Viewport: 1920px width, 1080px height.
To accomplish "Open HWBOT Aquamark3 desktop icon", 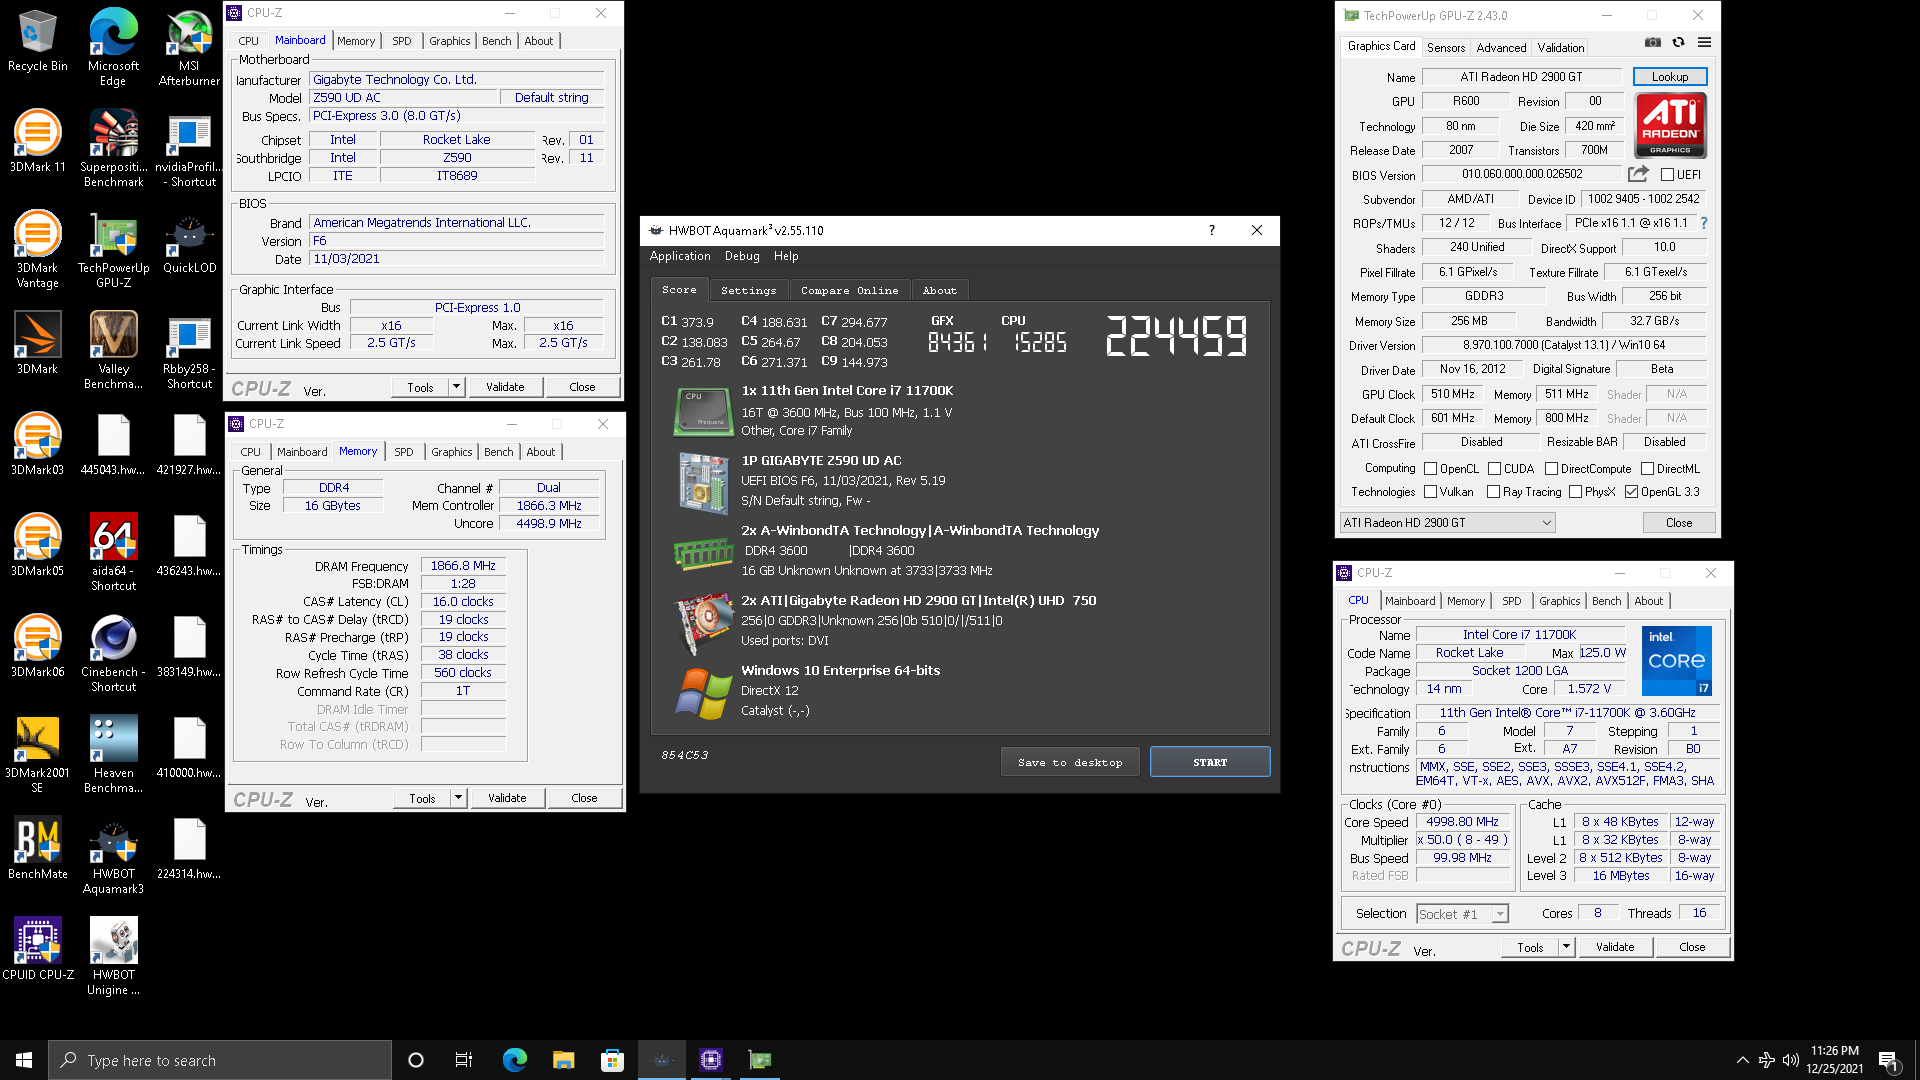I will tap(113, 856).
